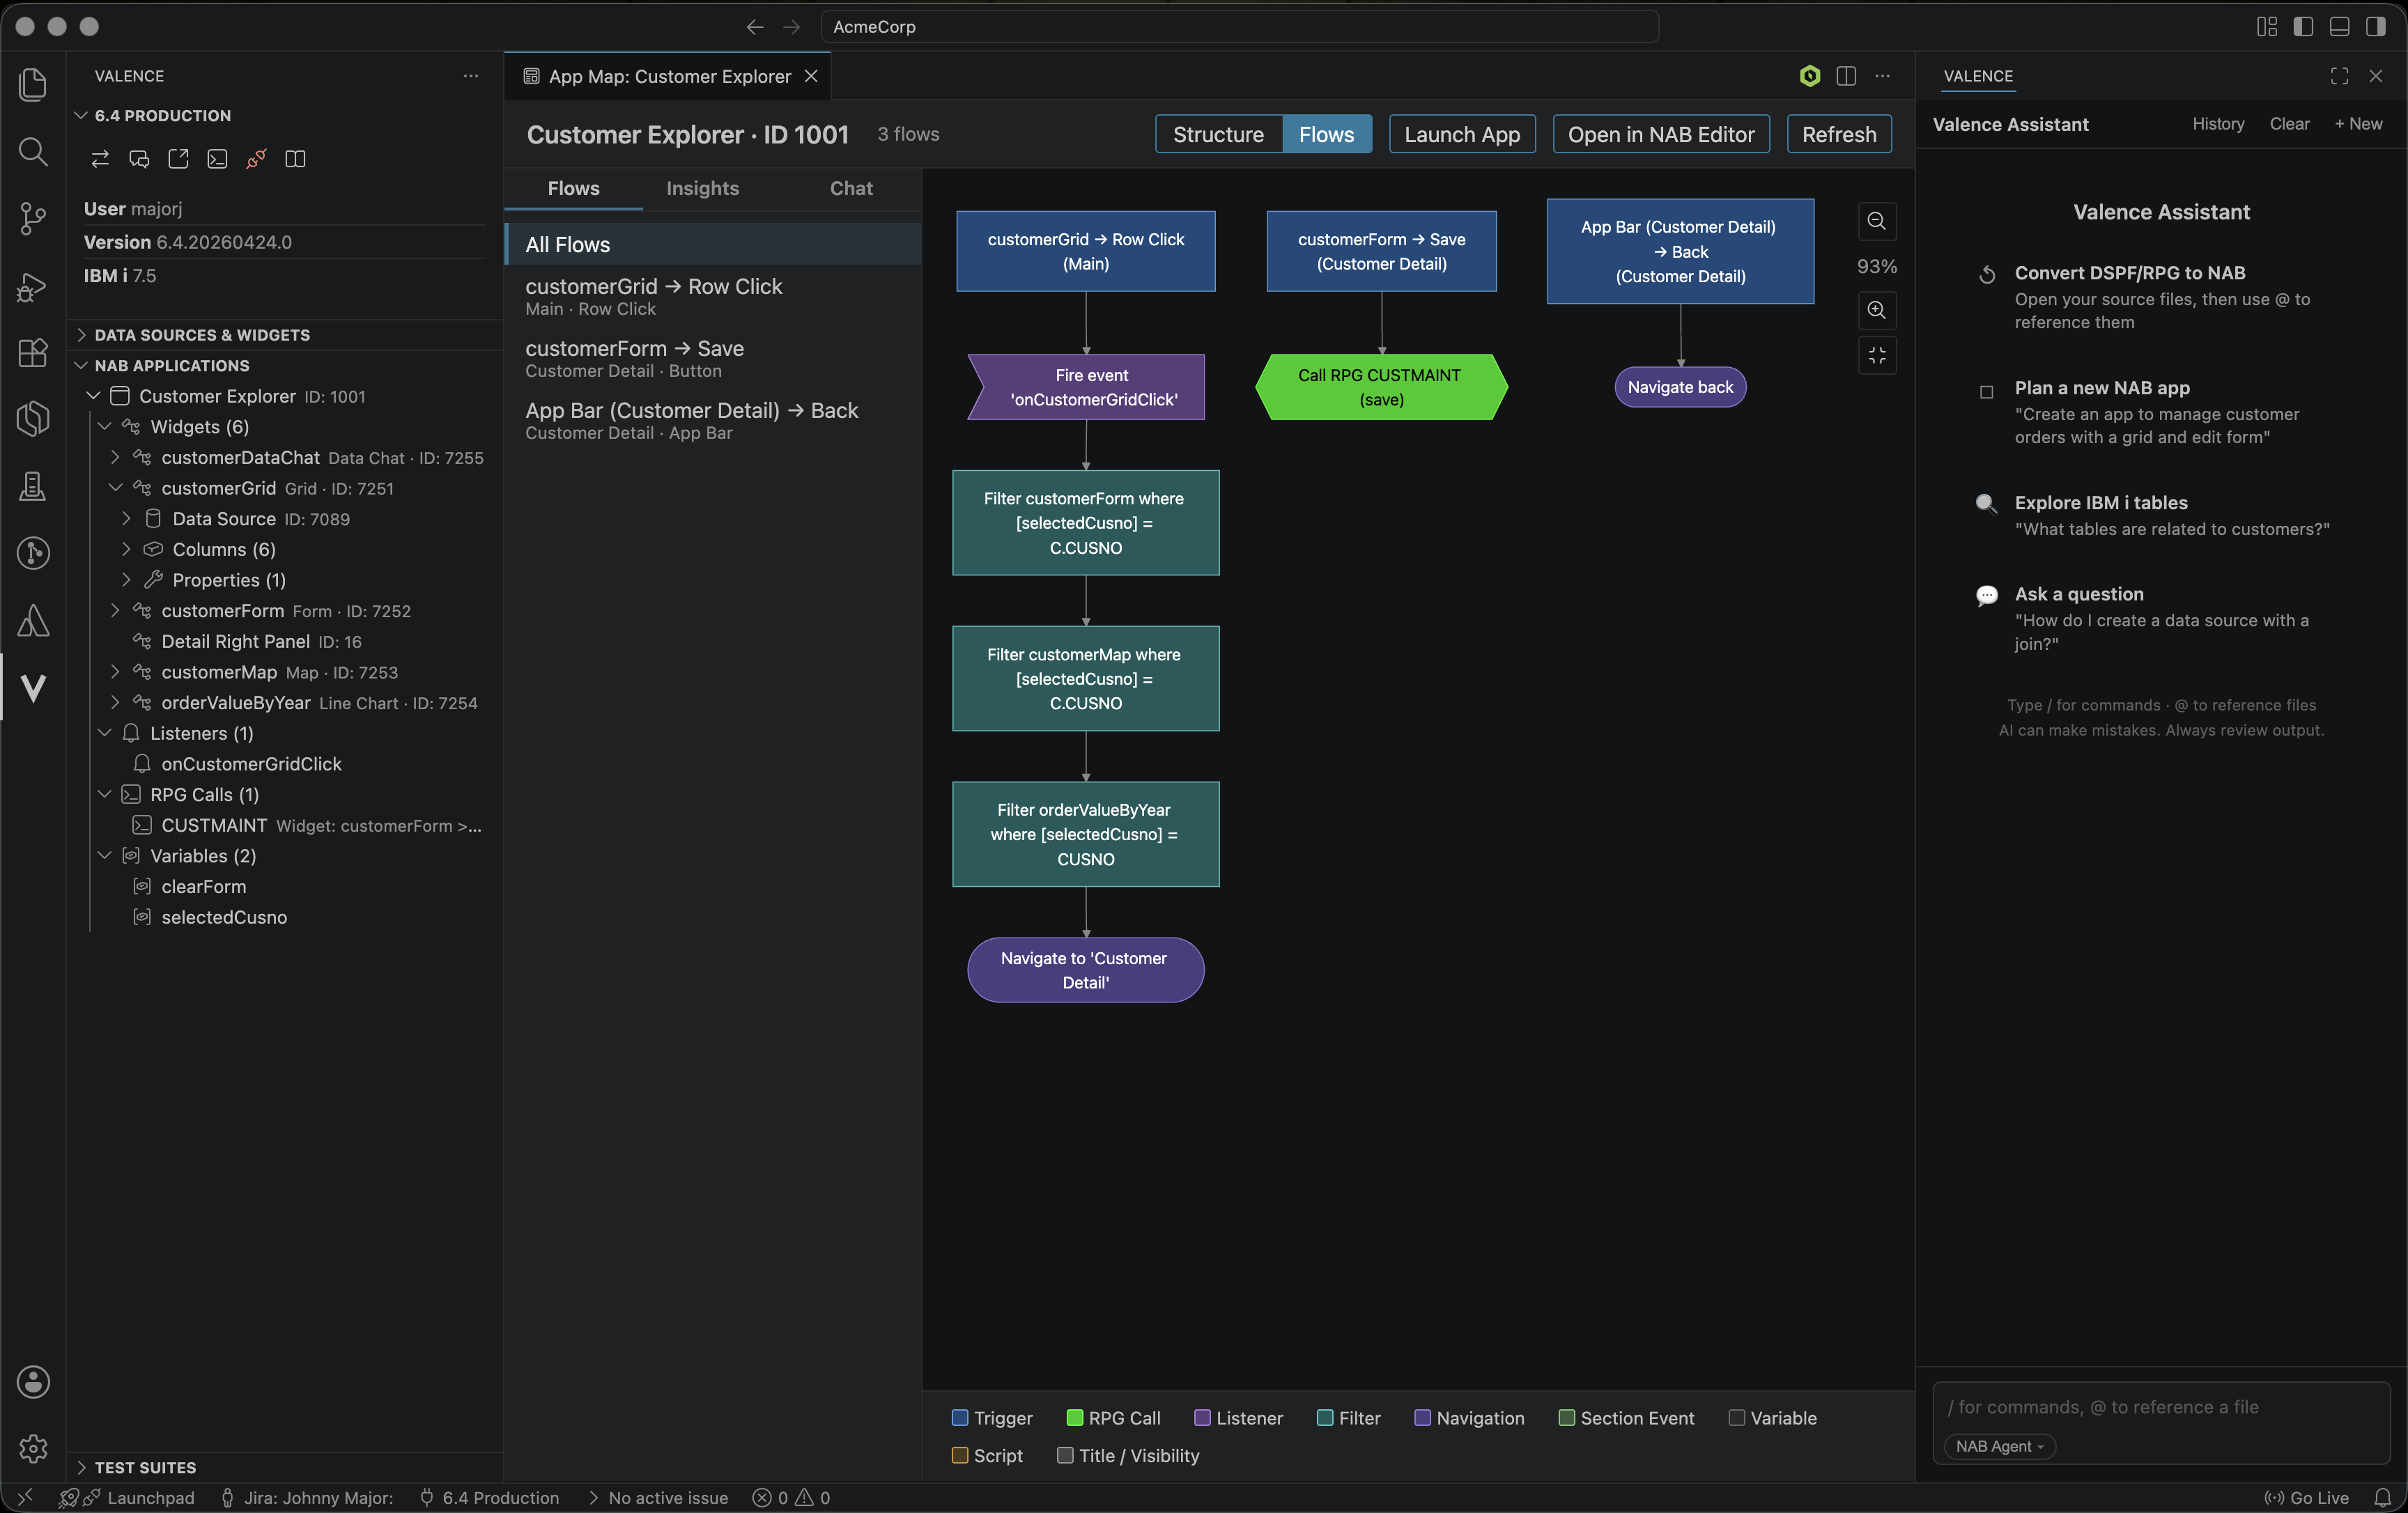This screenshot has height=1513, width=2408.
Task: Clear the assistant conversation
Action: pyautogui.click(x=2289, y=124)
